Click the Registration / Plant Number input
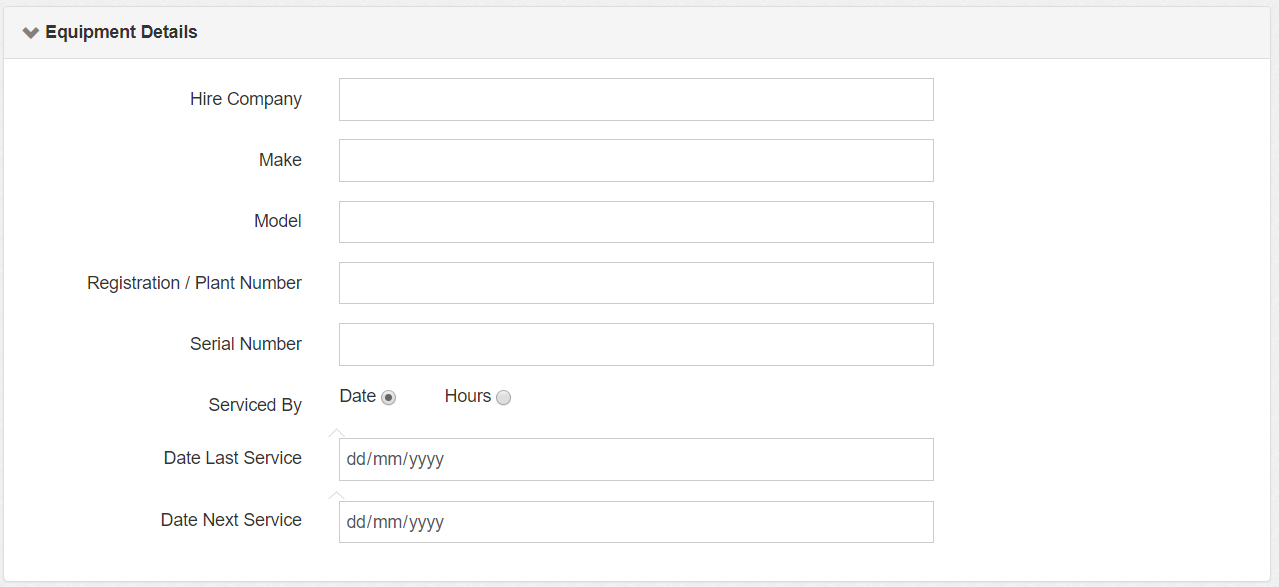 [x=636, y=283]
